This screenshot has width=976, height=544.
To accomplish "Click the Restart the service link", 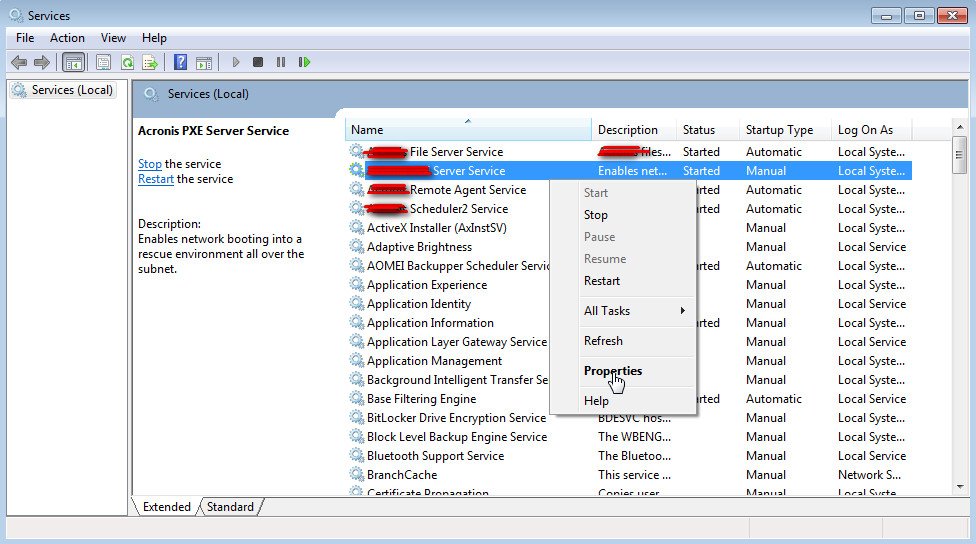I will click(x=155, y=179).
